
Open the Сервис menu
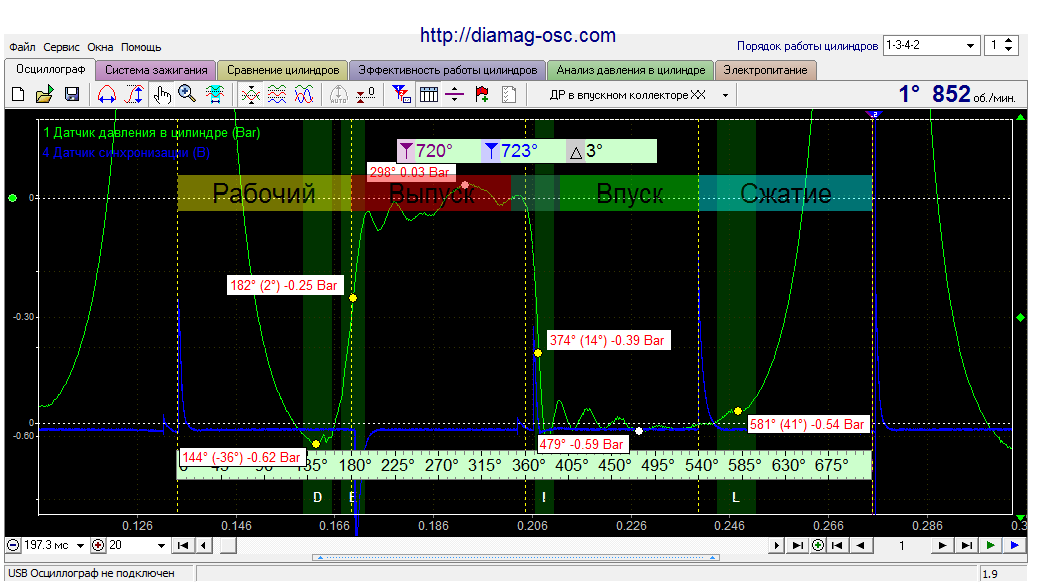61,47
